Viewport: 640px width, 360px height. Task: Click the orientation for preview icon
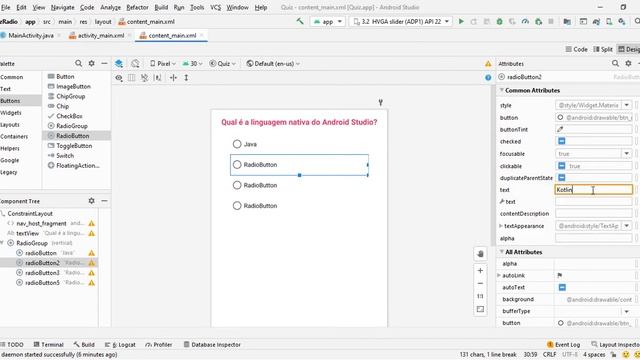(135, 64)
